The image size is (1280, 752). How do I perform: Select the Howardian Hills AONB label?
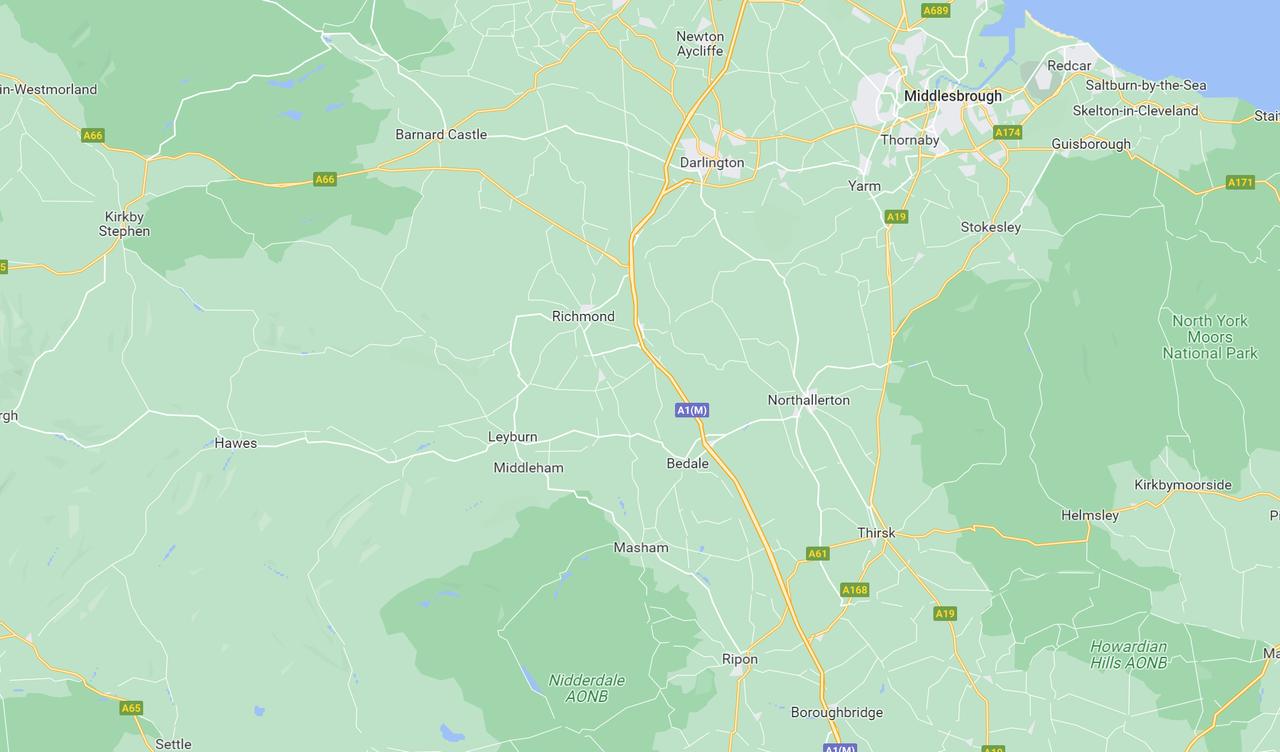point(1128,654)
